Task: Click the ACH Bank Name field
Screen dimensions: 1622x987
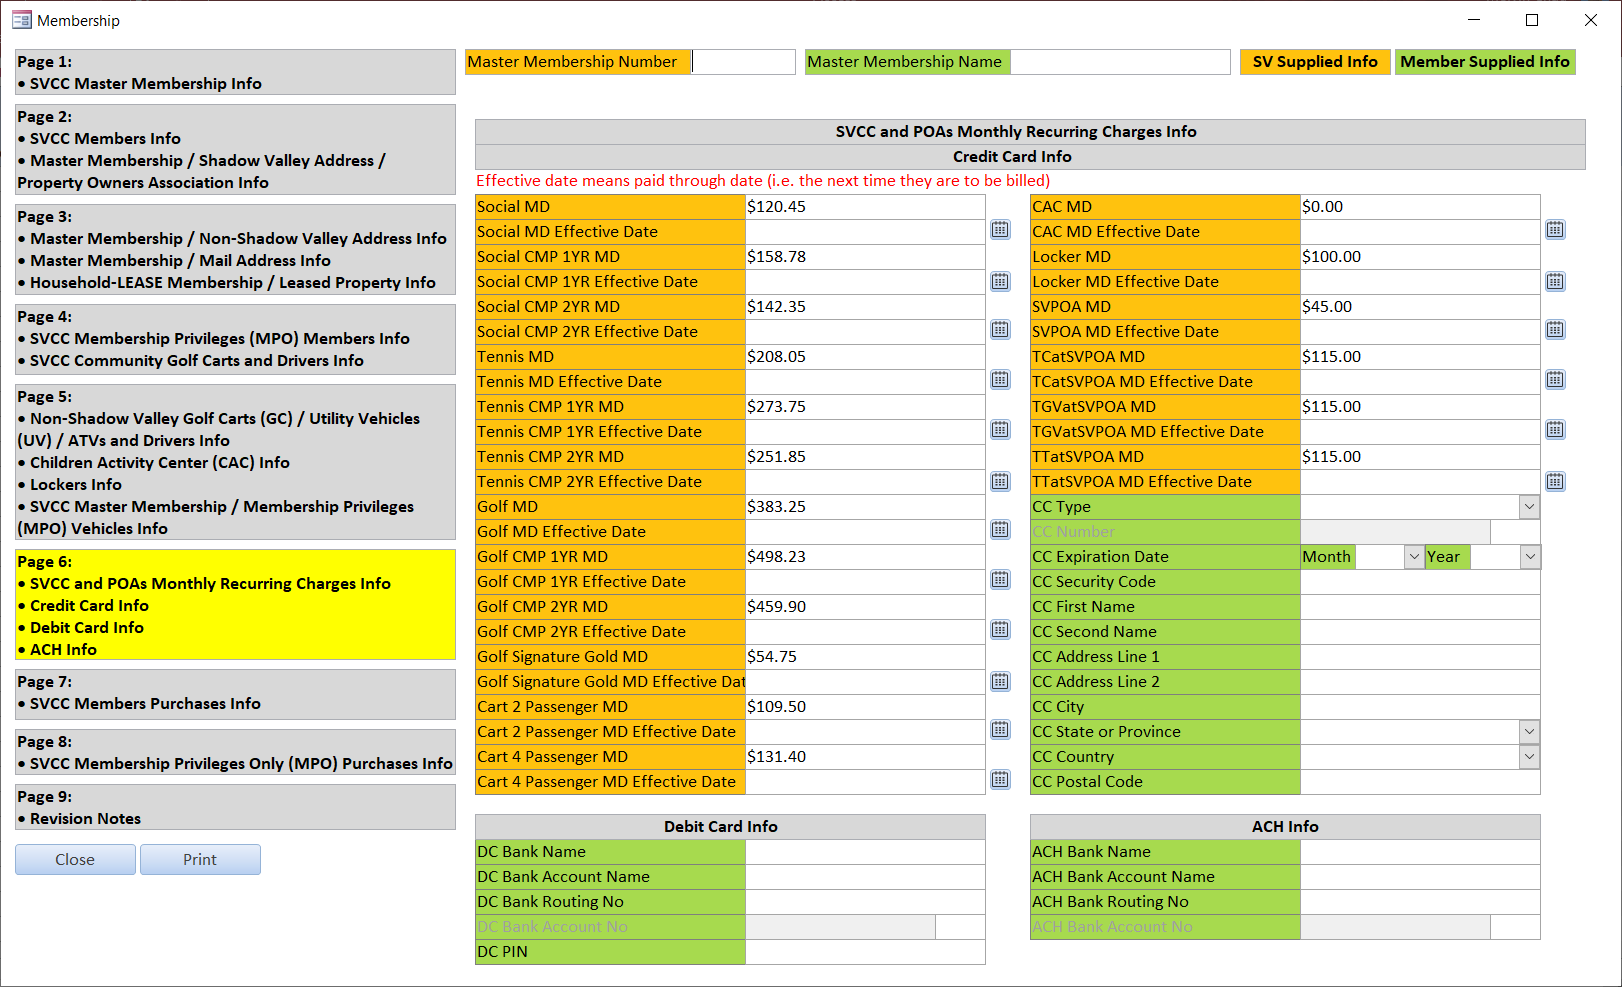Action: [x=1420, y=852]
